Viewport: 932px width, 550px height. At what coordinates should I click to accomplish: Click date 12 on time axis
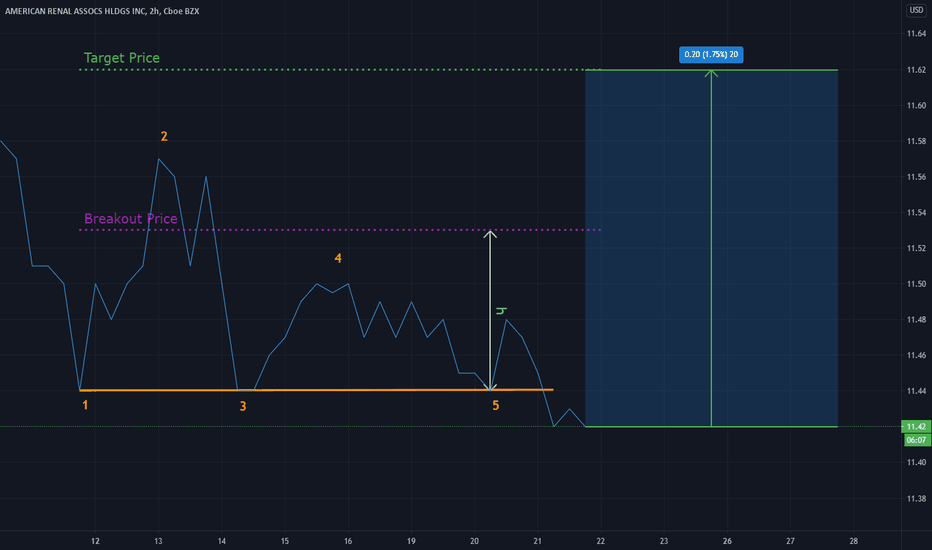click(x=95, y=541)
